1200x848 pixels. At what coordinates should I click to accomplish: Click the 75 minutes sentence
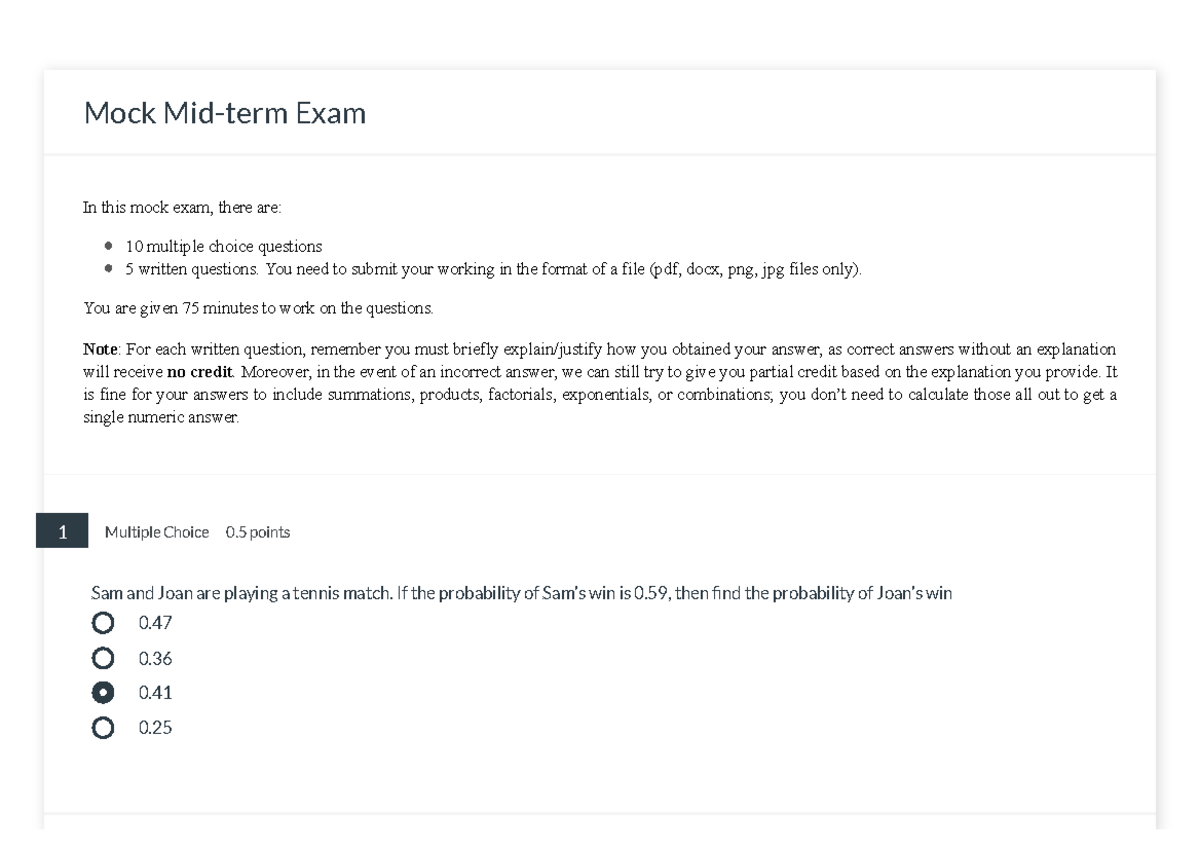pos(257,308)
